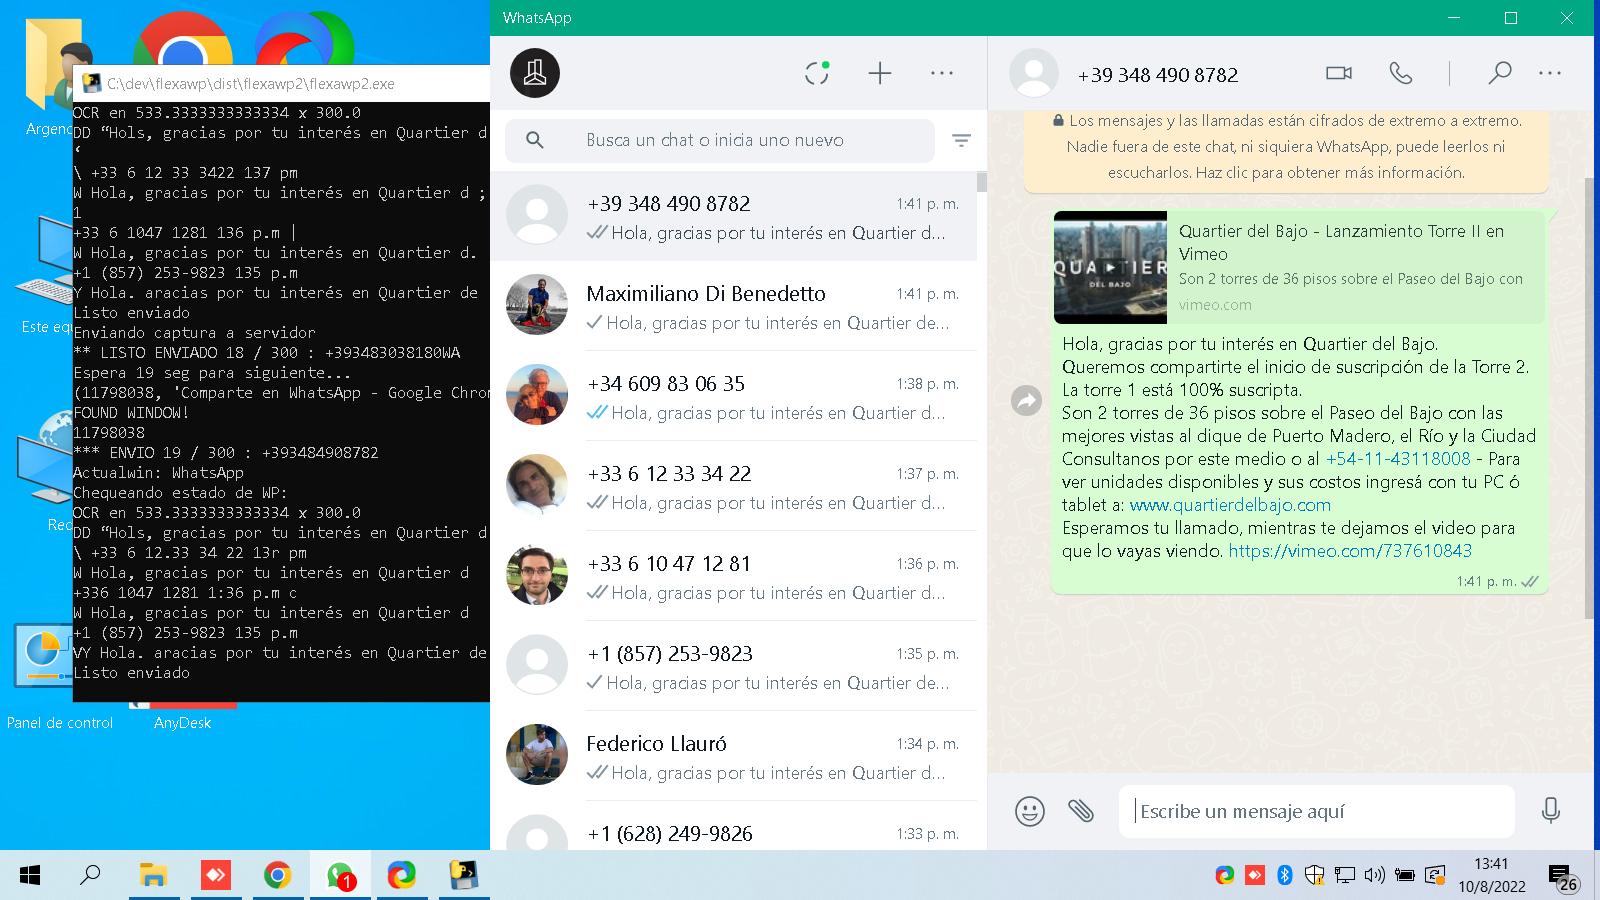Start a new chat with plus icon

point(880,73)
